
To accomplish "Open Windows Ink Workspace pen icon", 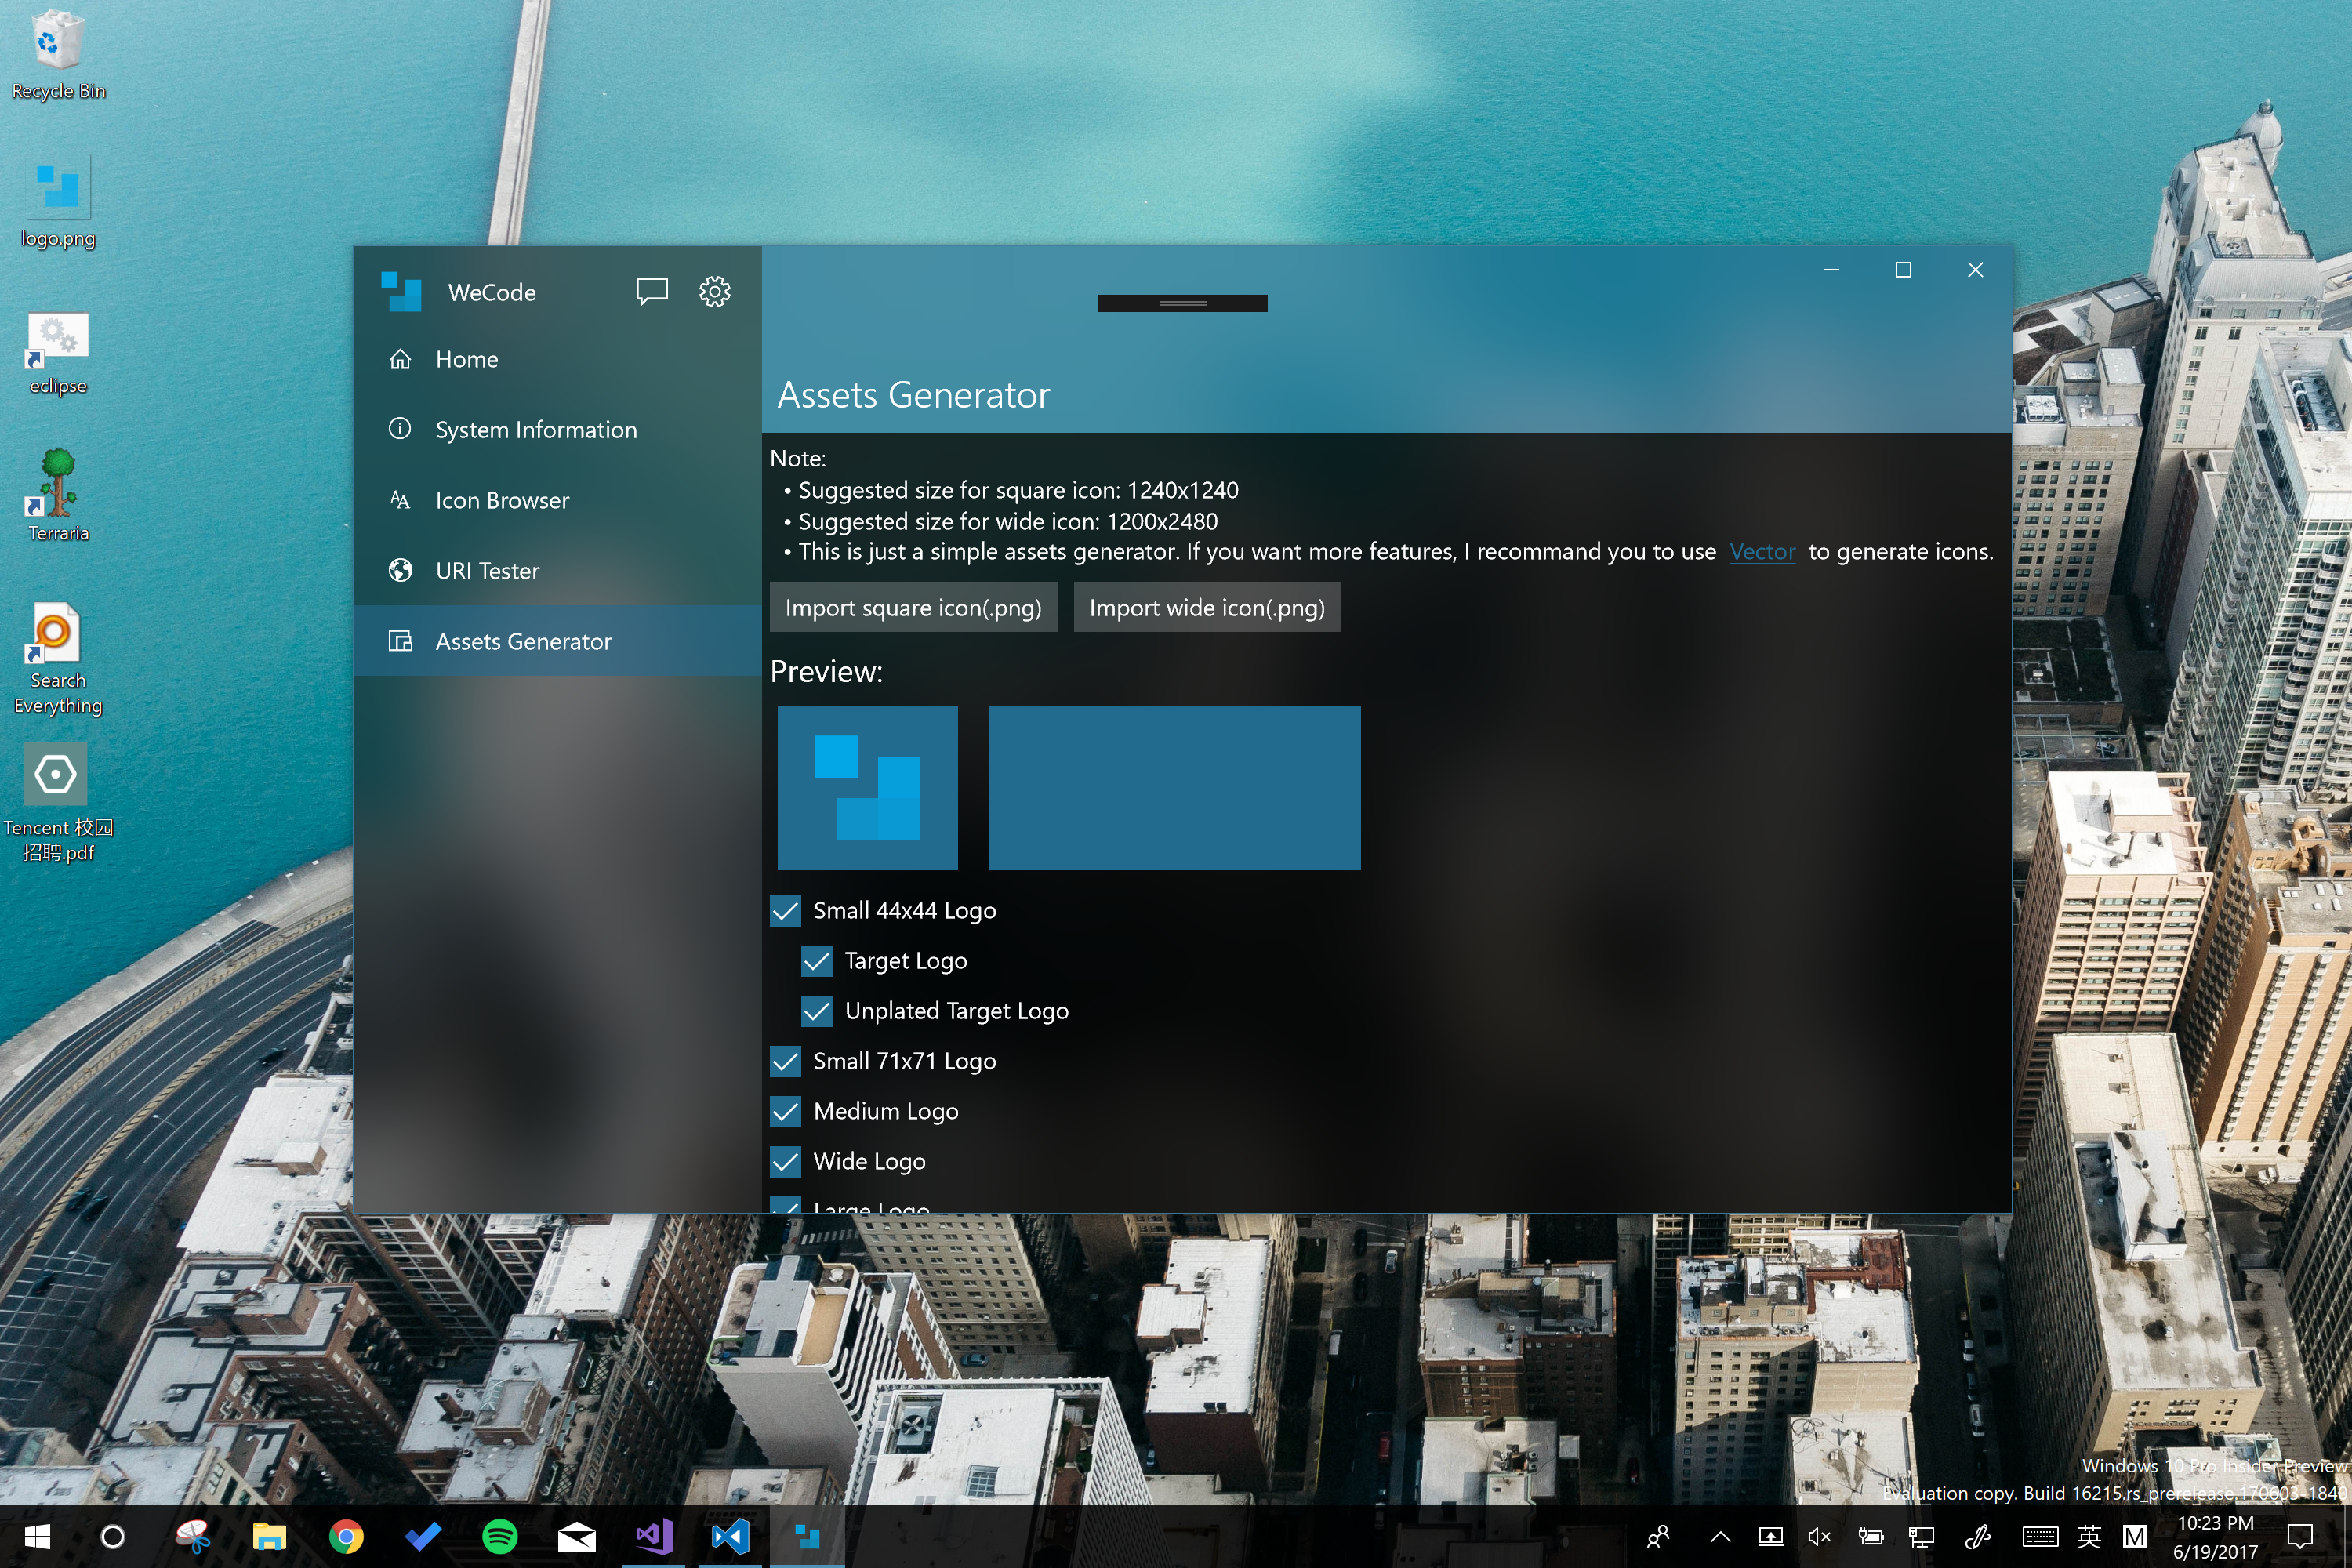I will (1977, 1536).
